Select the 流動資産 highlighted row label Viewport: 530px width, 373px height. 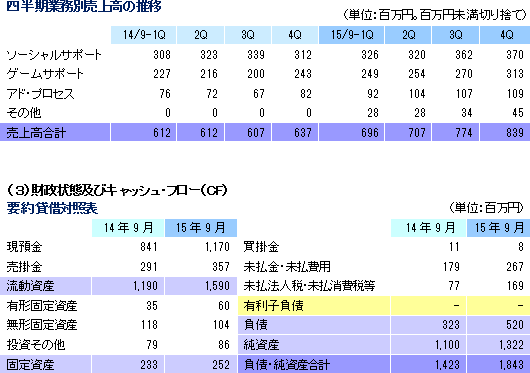click(x=30, y=286)
